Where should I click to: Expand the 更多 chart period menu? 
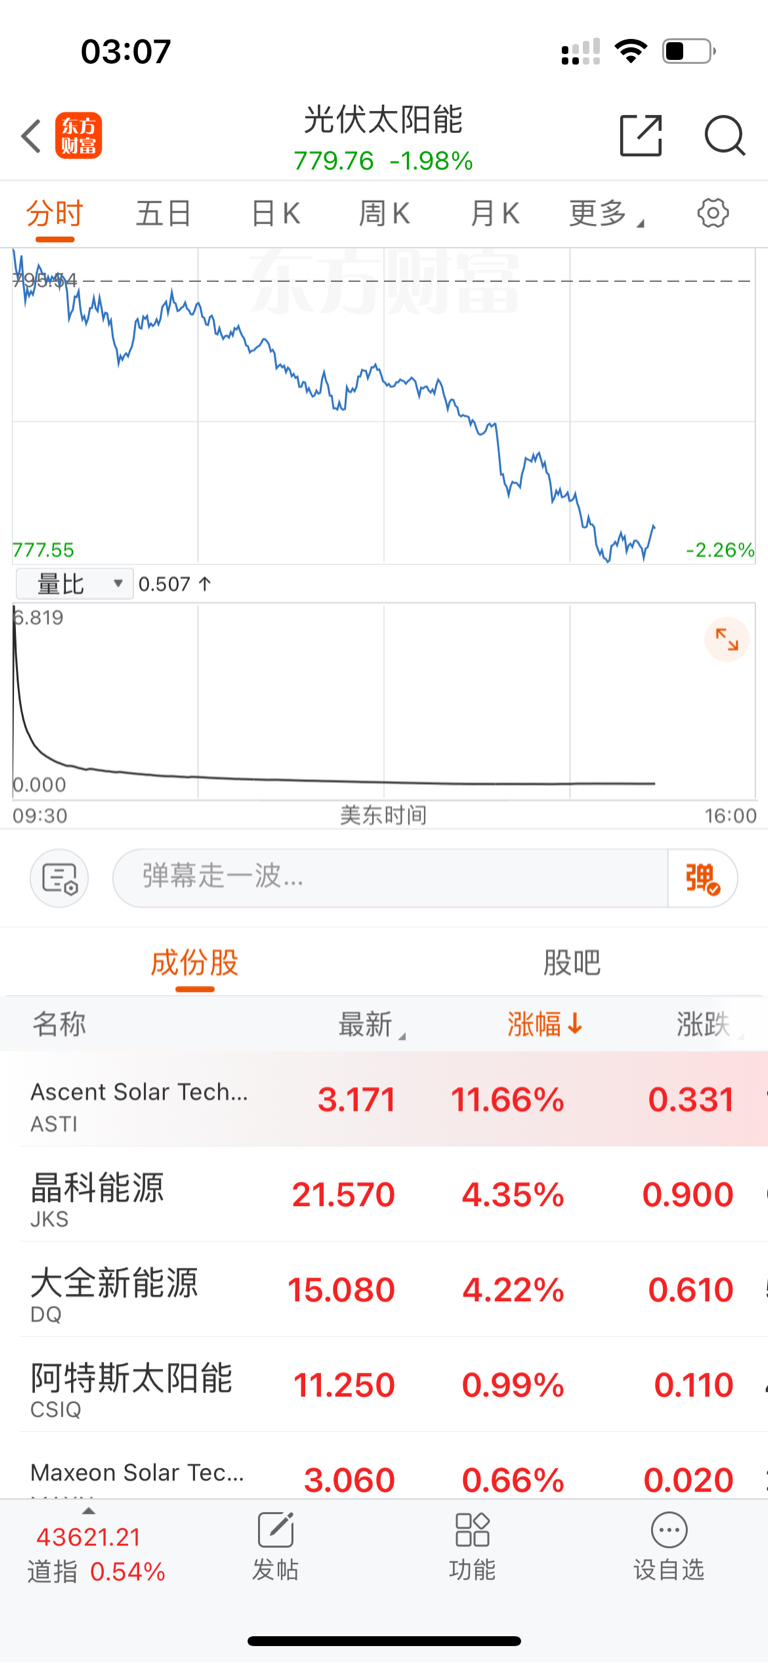point(606,213)
